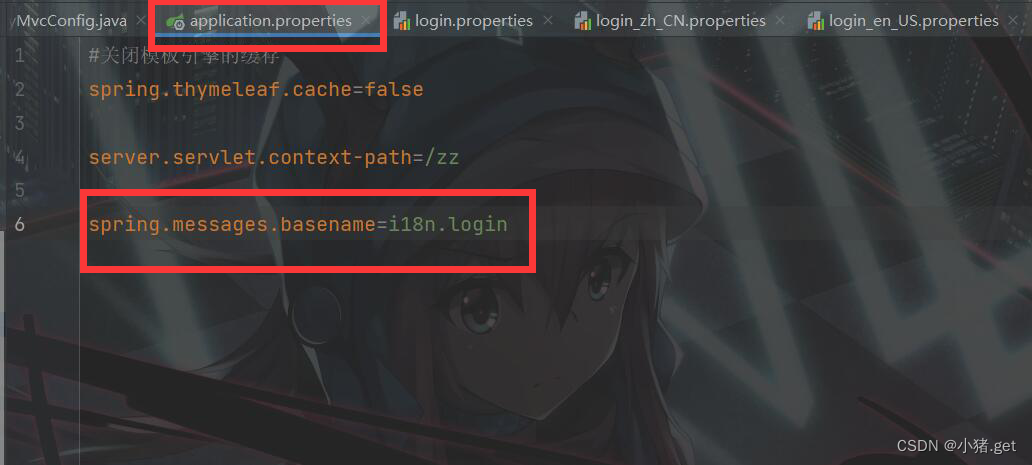Select the login_zh_CN.properties tab

coord(681,21)
